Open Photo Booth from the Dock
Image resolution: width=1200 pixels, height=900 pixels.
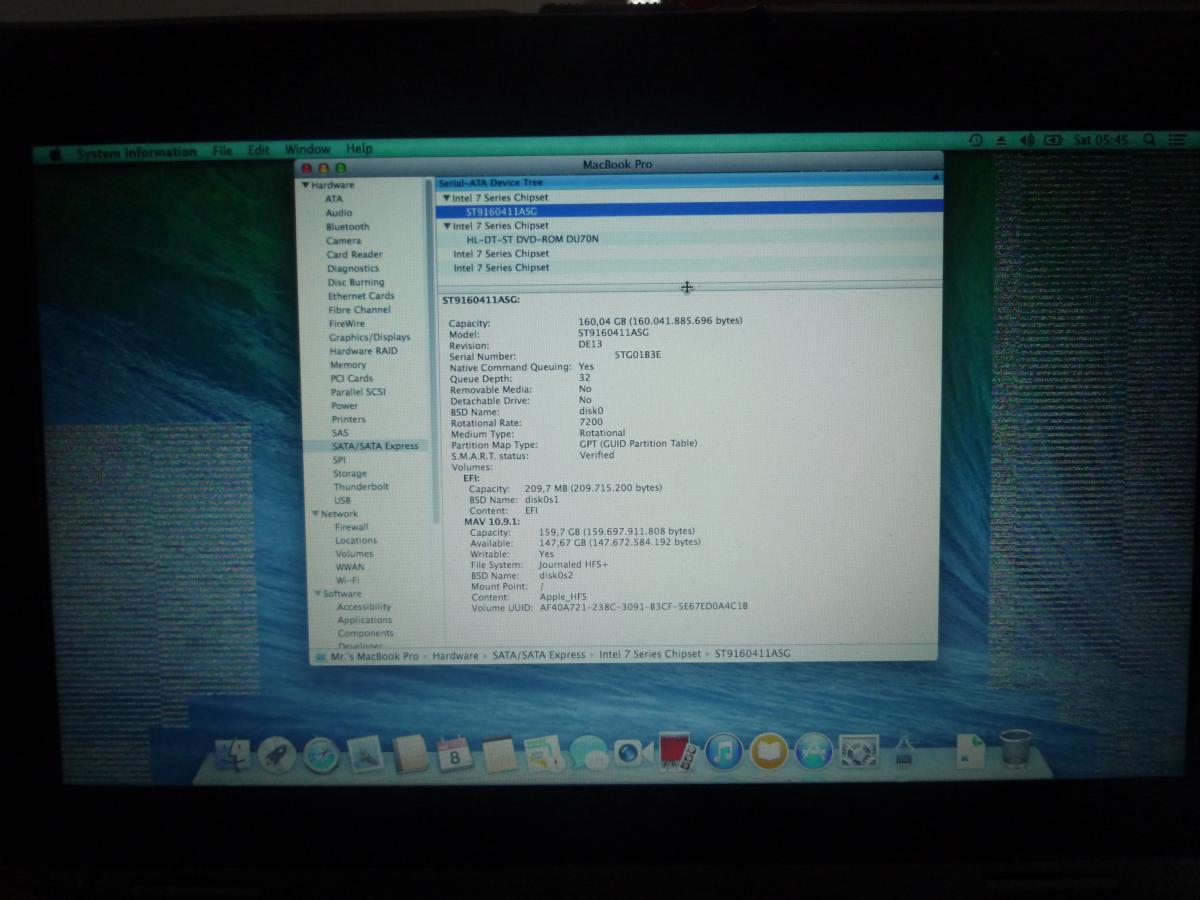pyautogui.click(x=679, y=750)
